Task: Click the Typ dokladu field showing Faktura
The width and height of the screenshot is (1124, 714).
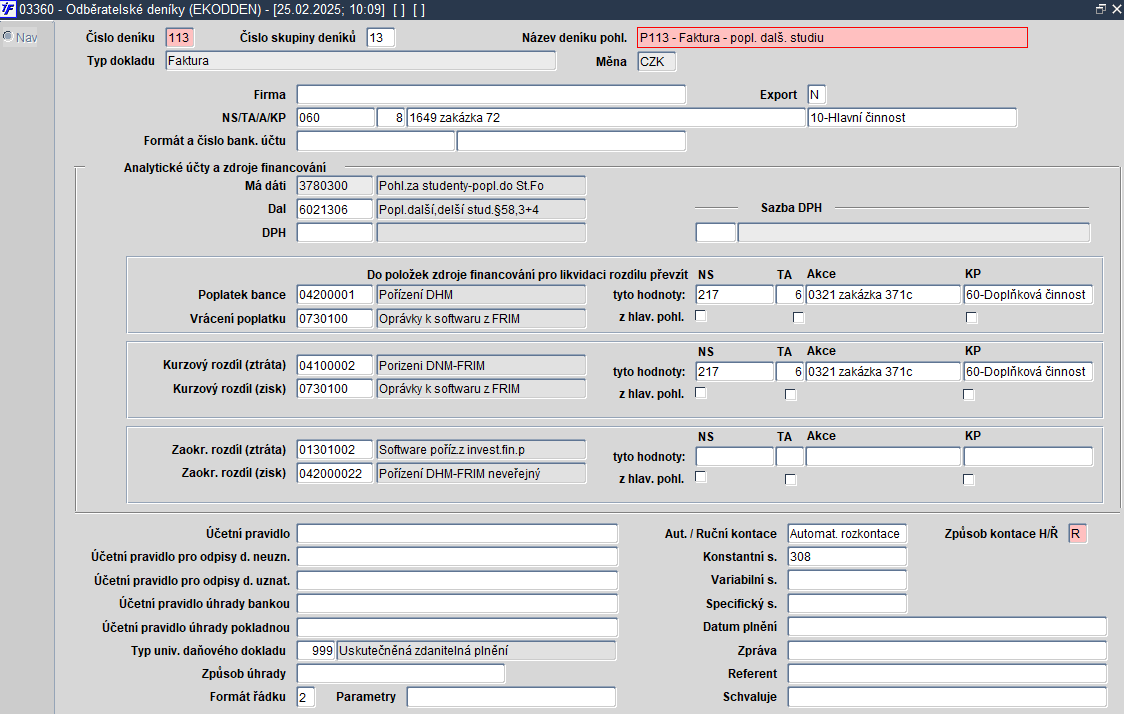Action: click(361, 61)
